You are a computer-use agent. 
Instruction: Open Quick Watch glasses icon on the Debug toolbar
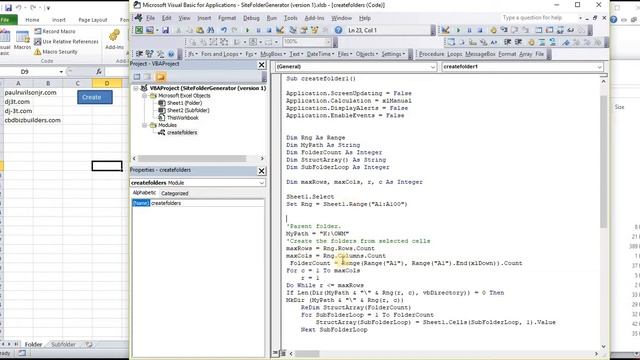click(571, 30)
